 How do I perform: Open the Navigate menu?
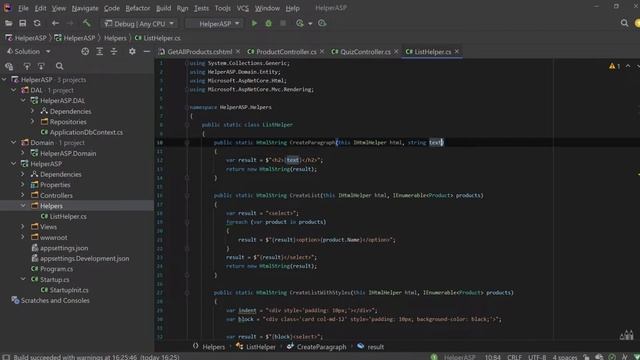tap(85, 8)
